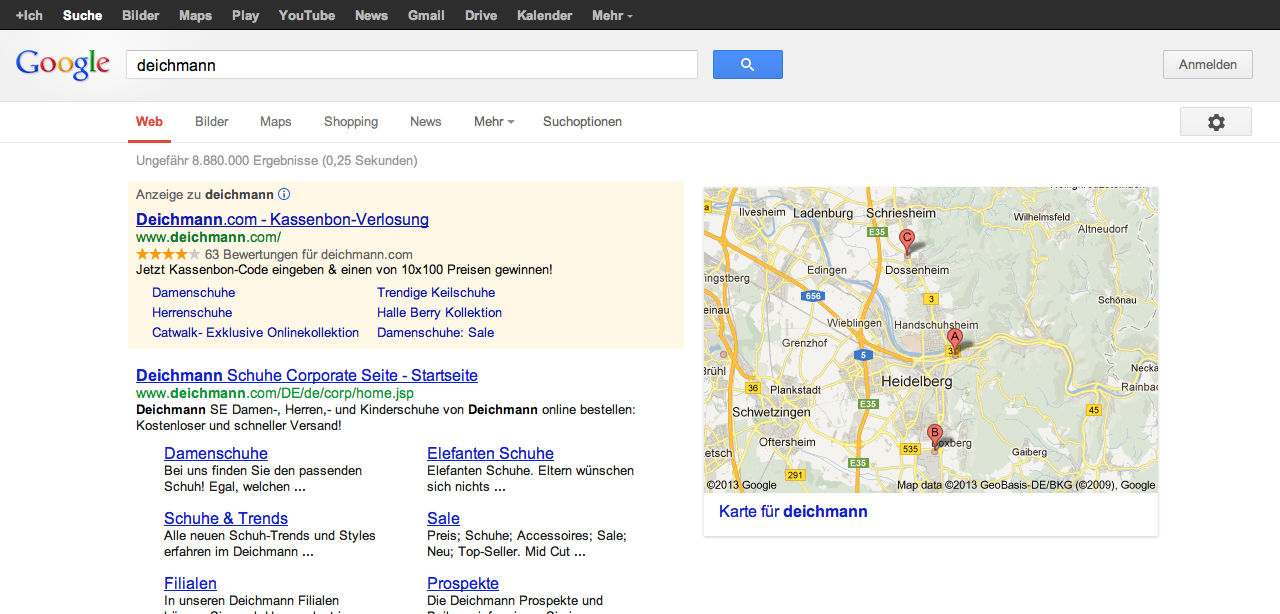Image resolution: width=1280 pixels, height=614 pixels.
Task: Open the Damenschuhe: Sale ad sitelink
Action: click(x=435, y=333)
